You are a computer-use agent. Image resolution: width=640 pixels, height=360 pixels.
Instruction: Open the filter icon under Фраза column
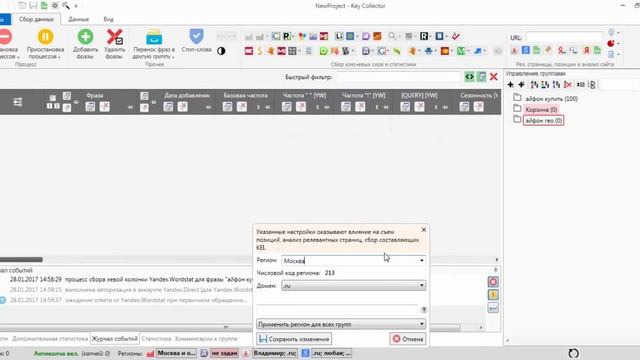point(90,107)
